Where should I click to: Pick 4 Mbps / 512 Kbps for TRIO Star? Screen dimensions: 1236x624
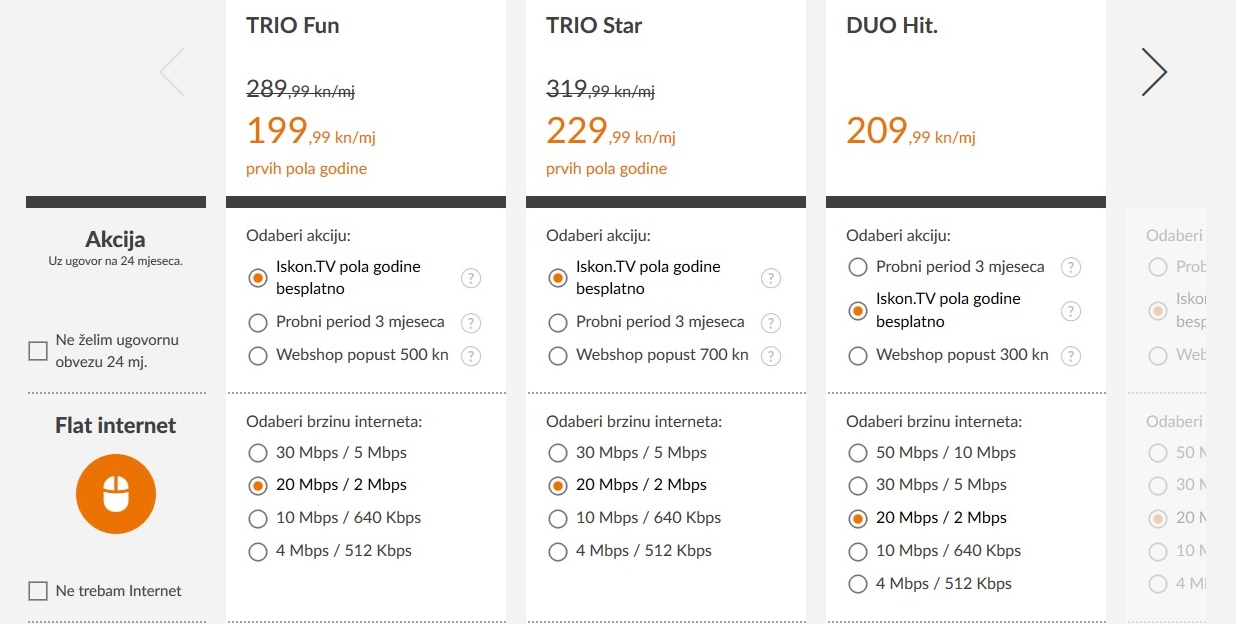[x=558, y=551]
